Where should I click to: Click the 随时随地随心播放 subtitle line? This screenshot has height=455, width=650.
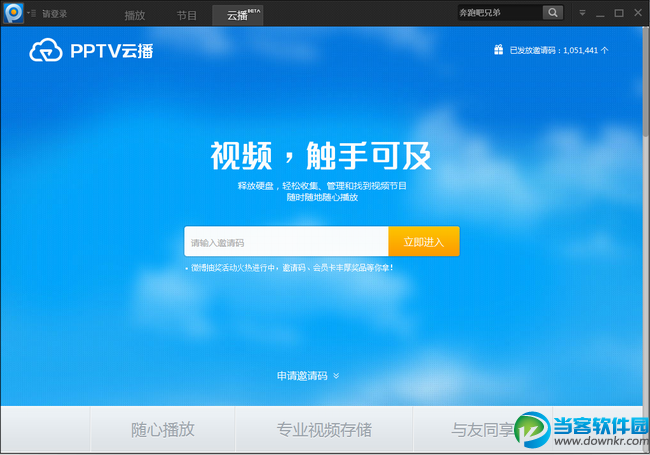(x=322, y=197)
